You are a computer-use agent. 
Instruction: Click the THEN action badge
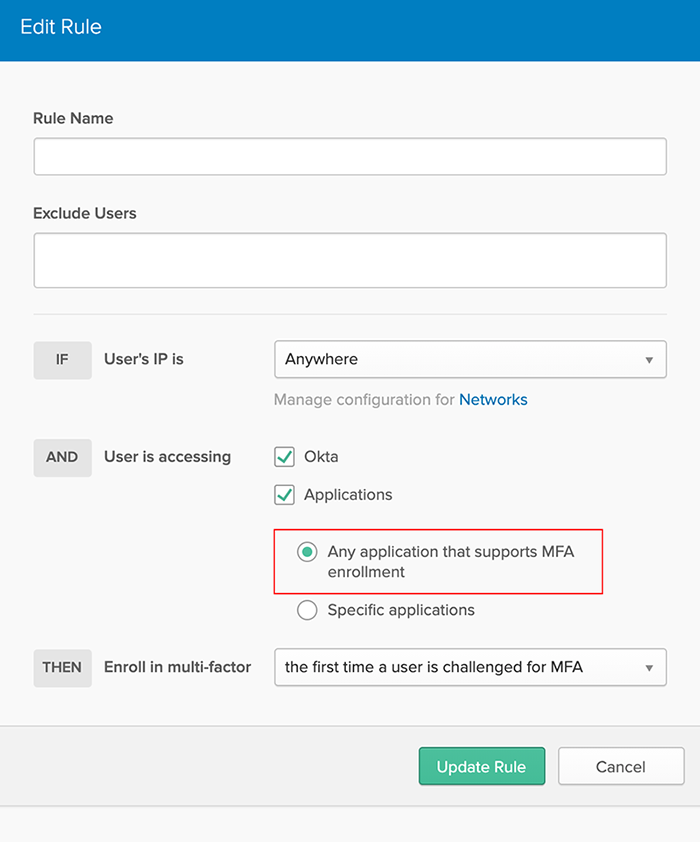62,668
